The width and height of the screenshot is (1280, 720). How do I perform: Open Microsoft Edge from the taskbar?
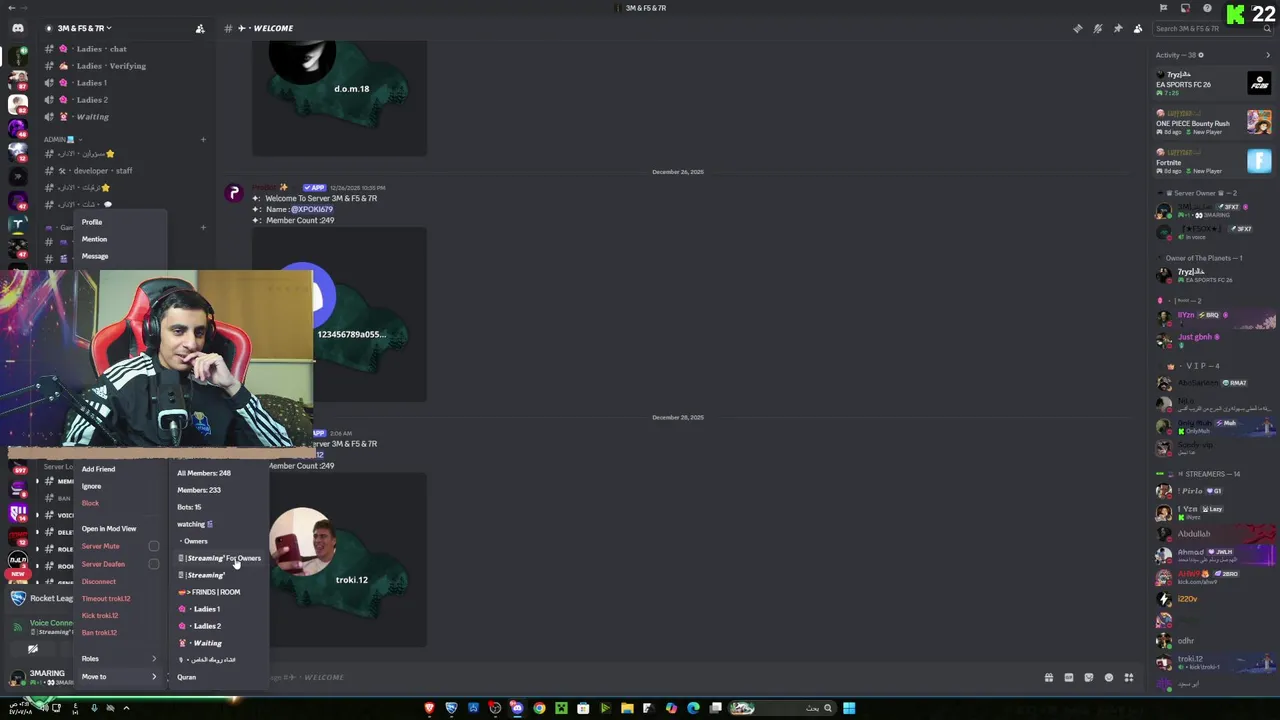tap(693, 708)
